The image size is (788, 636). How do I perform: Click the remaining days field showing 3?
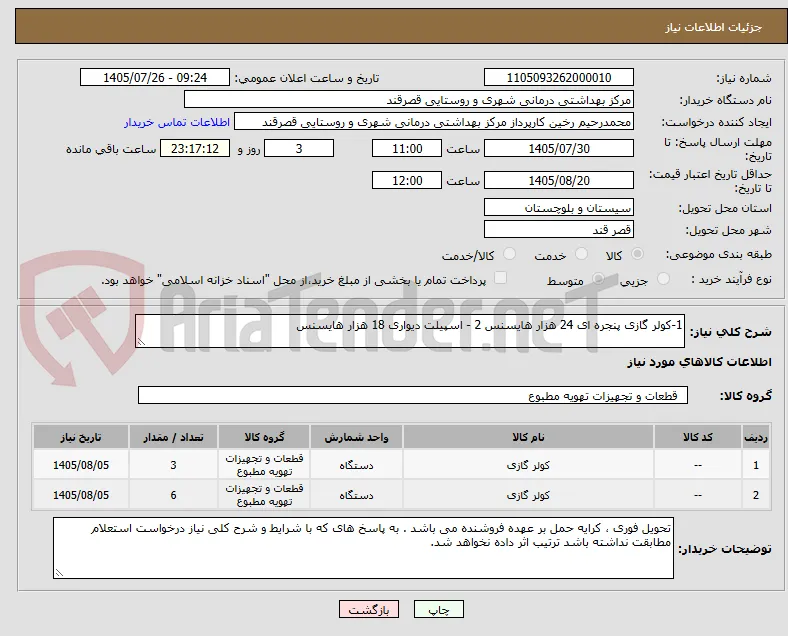(x=299, y=149)
